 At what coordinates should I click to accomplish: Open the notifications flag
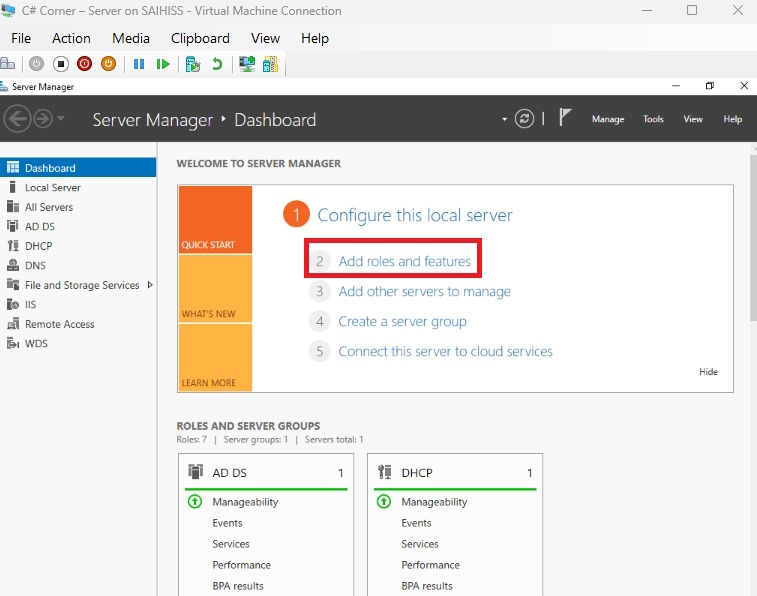564,117
